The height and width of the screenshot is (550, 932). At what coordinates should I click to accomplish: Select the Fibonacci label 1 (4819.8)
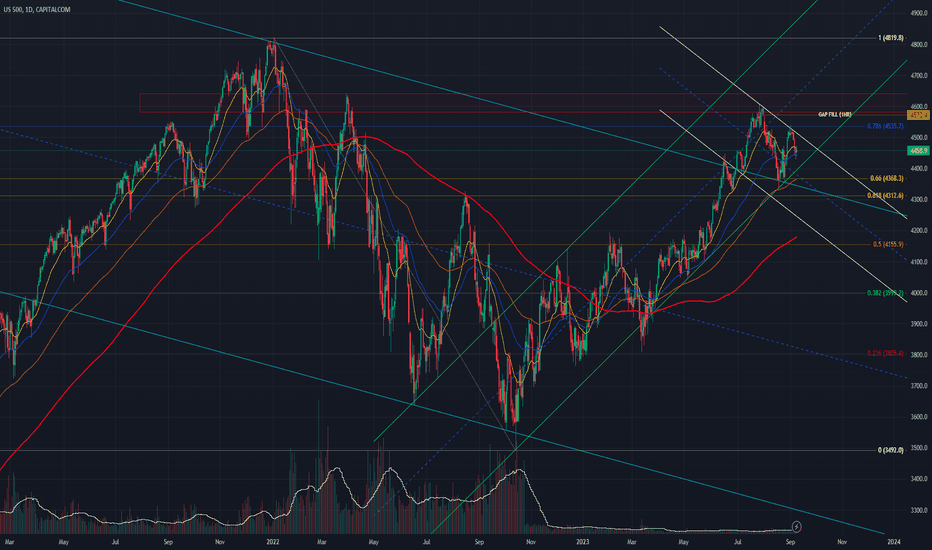pyautogui.click(x=890, y=38)
